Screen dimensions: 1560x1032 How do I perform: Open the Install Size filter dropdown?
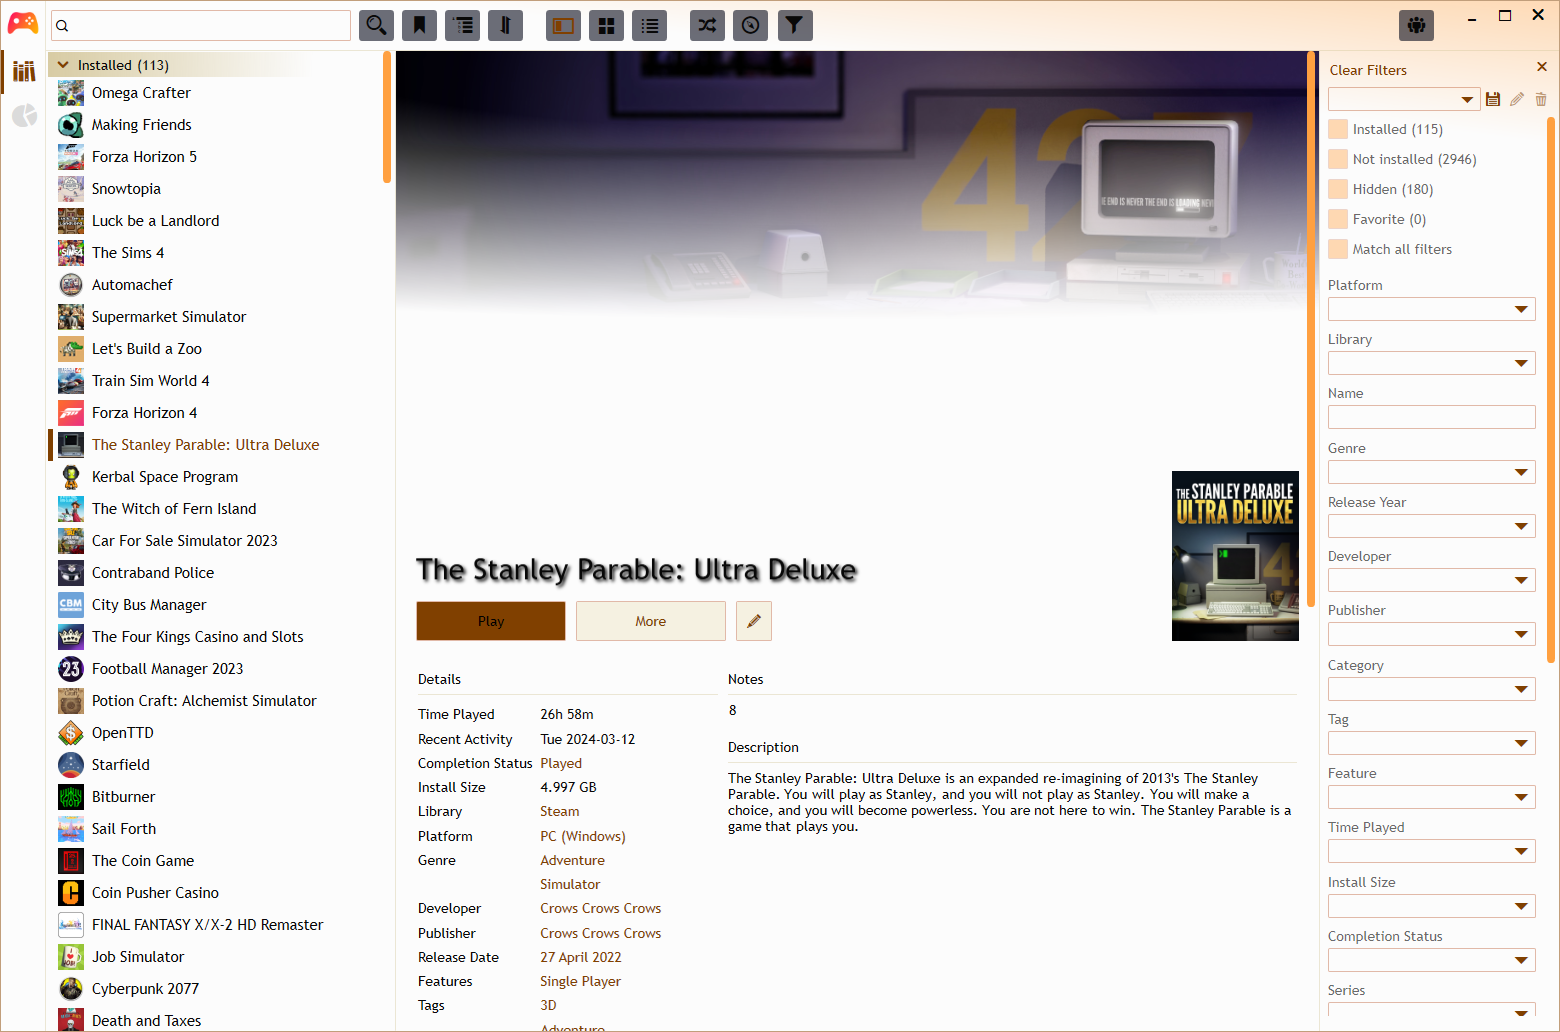click(1431, 906)
